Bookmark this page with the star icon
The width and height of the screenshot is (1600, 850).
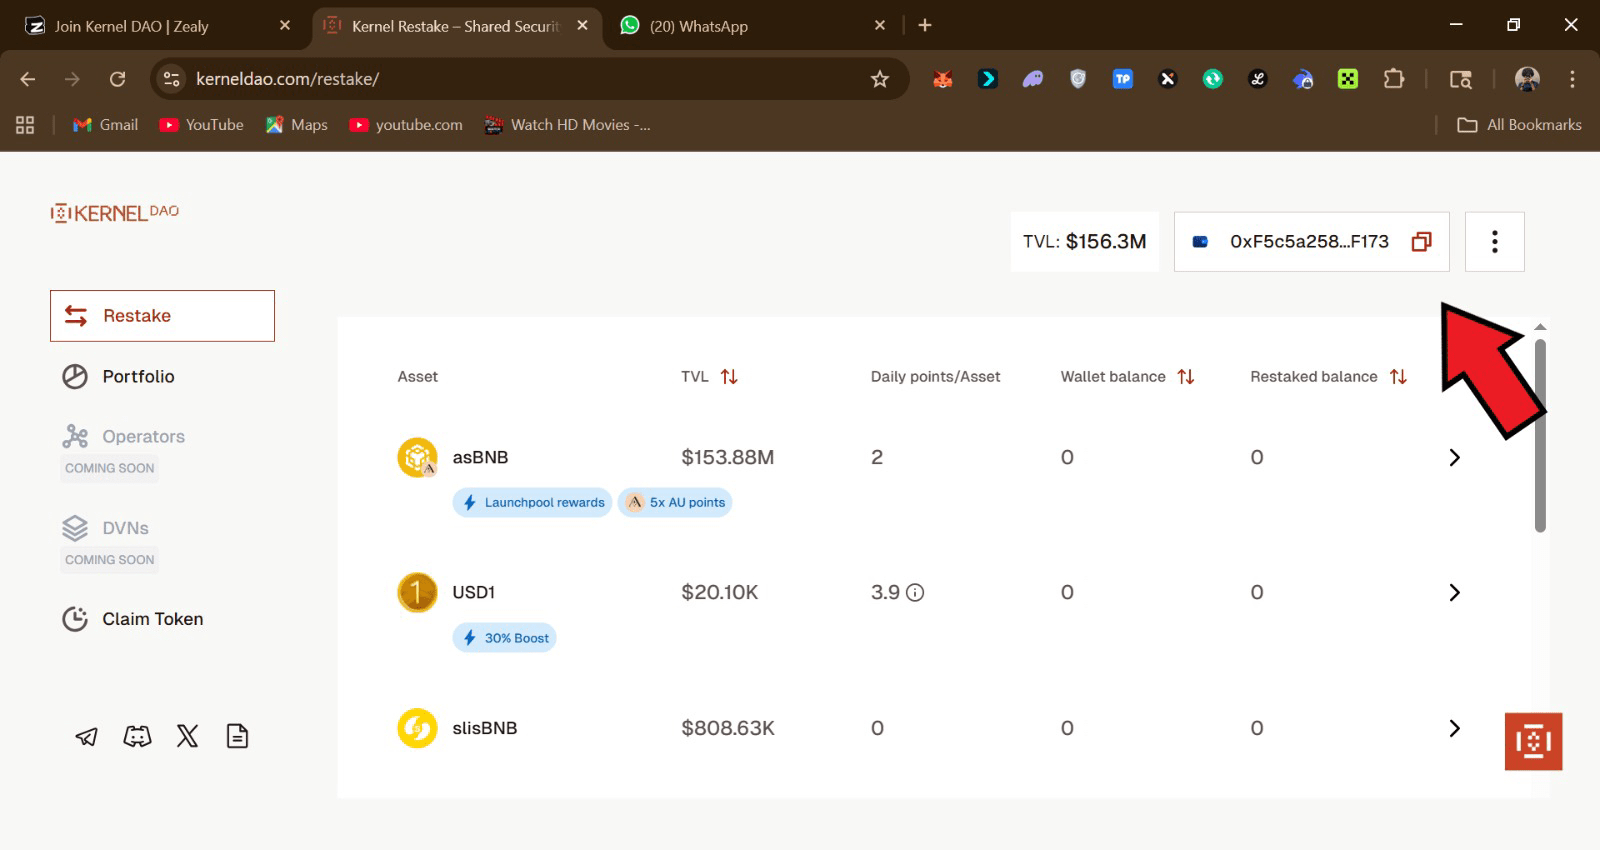(880, 79)
